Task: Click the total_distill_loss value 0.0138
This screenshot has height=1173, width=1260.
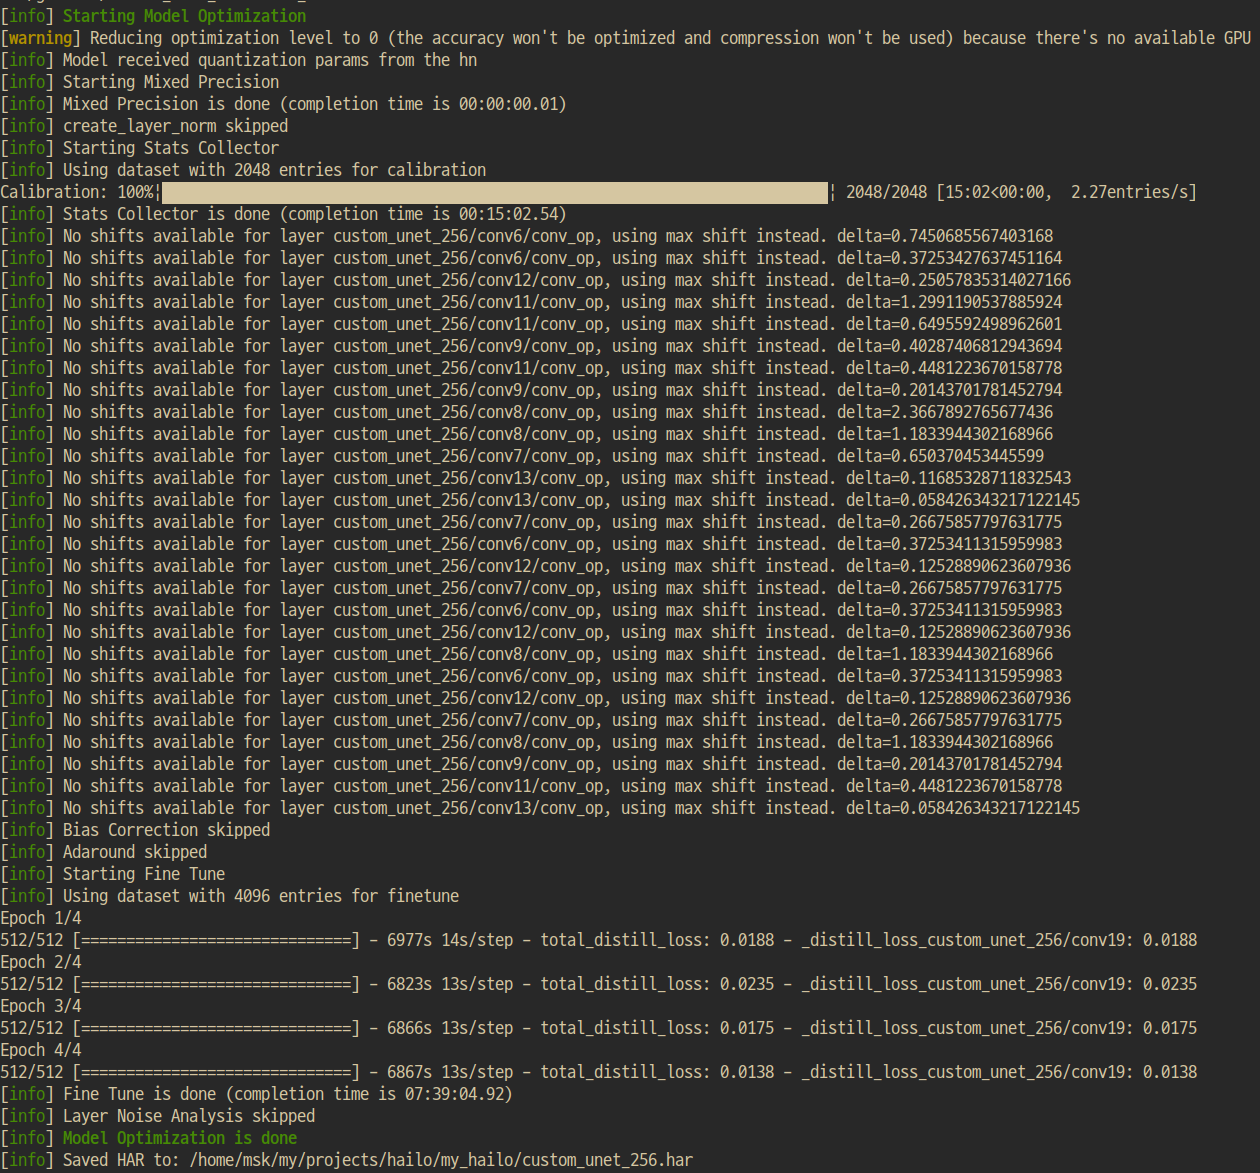Action: point(747,1072)
